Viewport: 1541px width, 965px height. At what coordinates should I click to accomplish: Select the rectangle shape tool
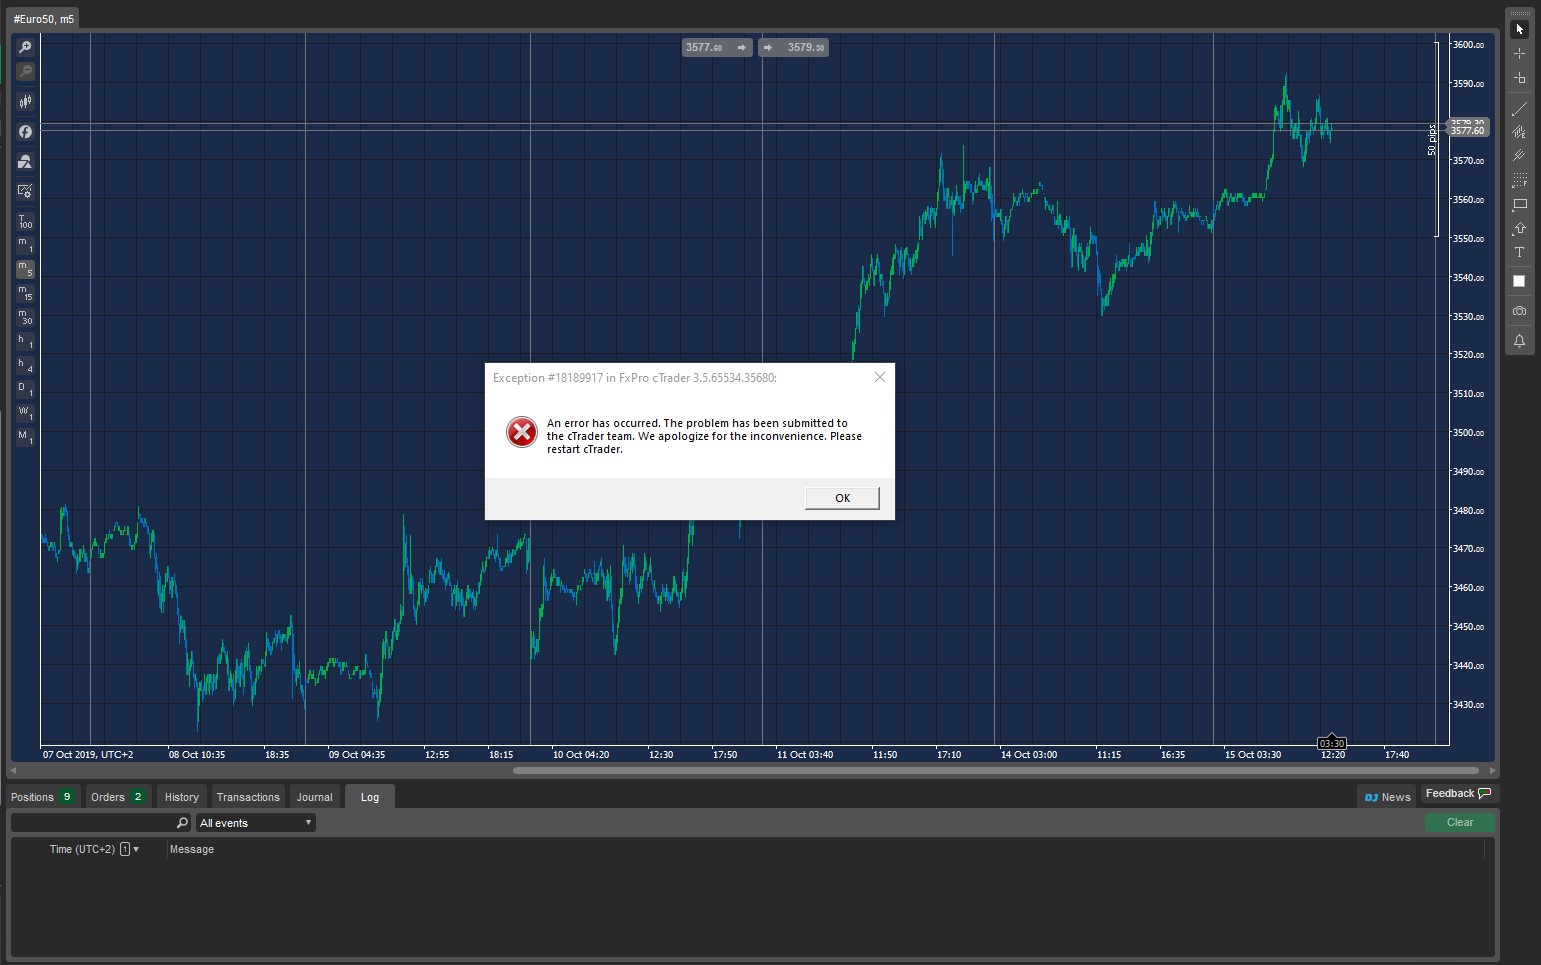(1519, 204)
